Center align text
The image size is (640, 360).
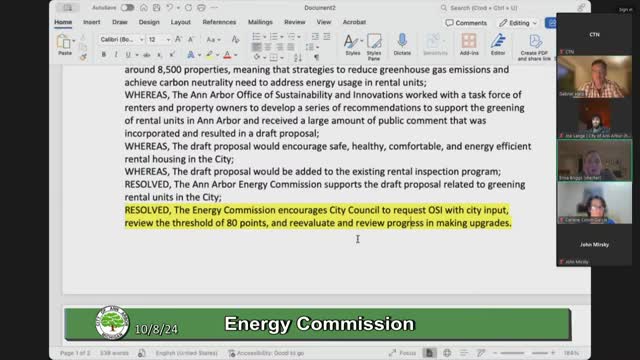click(x=268, y=47)
